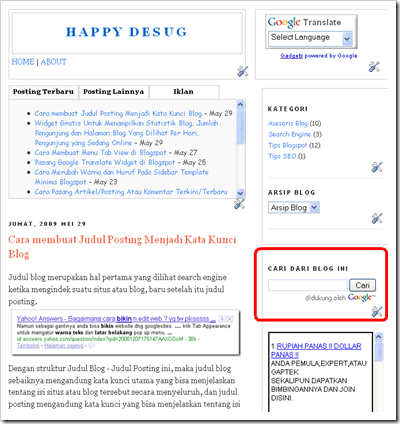Open post Widget Gratis Untuk Menampilkan Statistik Blog
Image resolution: width=400 pixels, height=424 pixels.
coord(126,133)
